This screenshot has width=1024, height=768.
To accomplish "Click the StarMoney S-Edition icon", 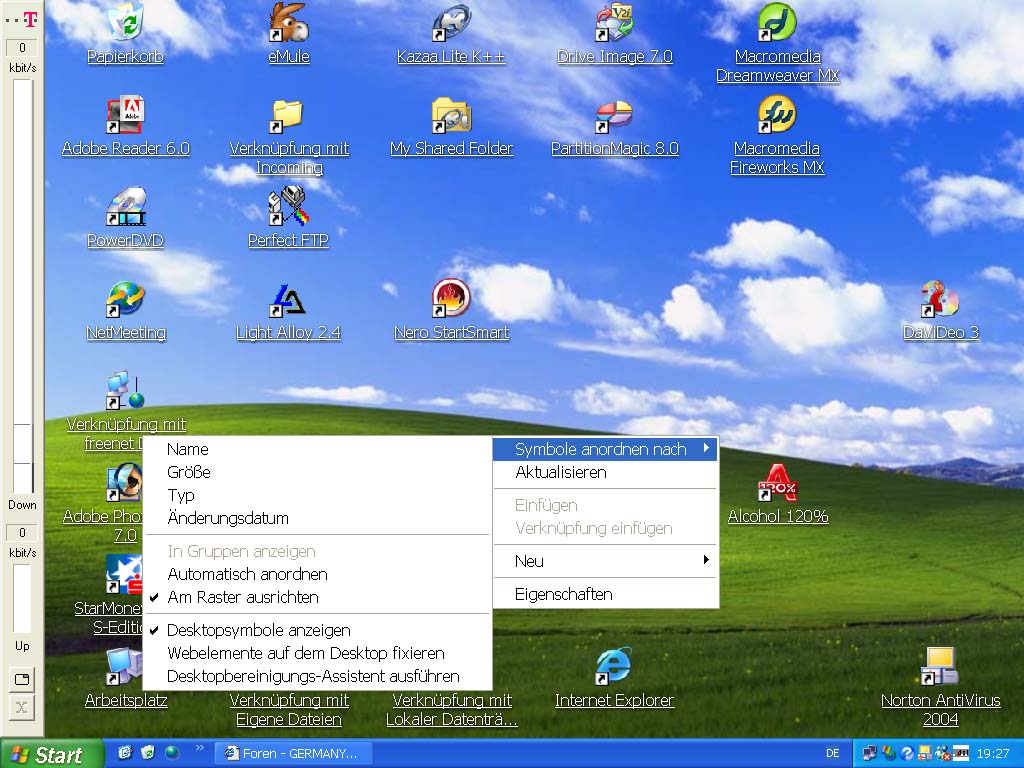I will tap(124, 575).
